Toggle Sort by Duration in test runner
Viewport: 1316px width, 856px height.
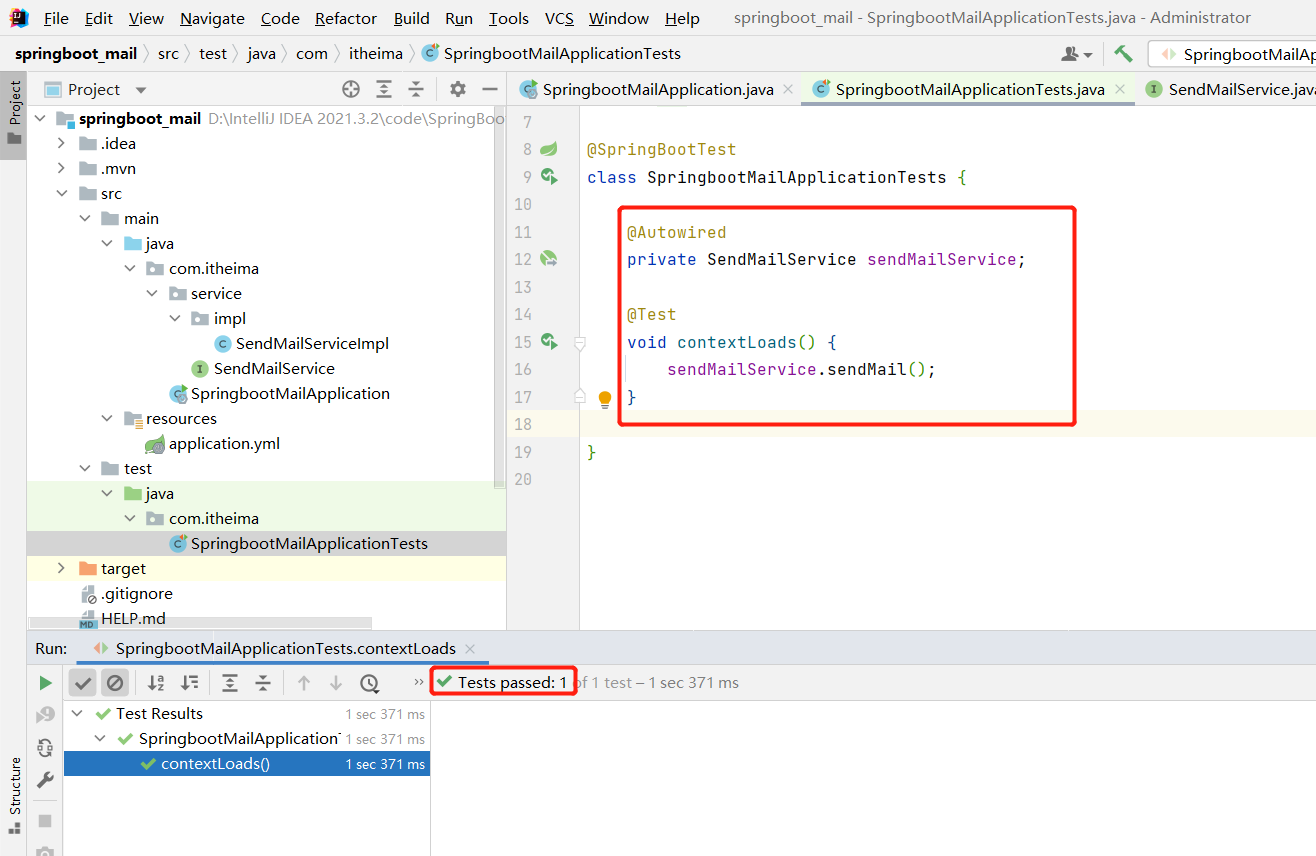point(189,683)
